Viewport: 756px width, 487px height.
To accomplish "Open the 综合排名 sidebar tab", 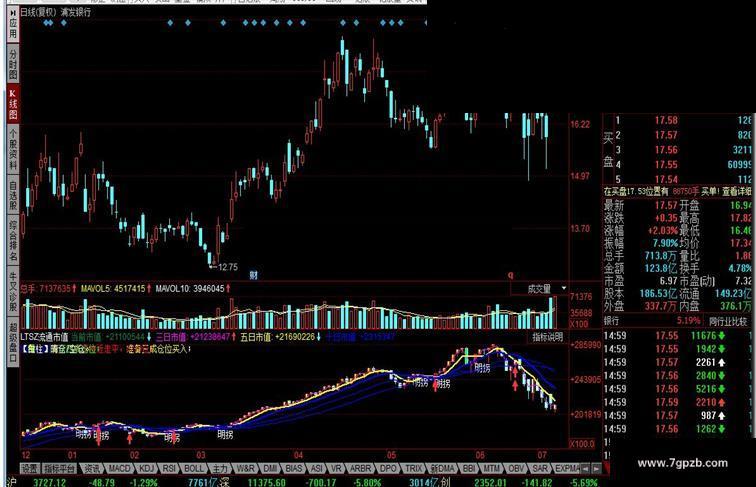I will 13,241.
